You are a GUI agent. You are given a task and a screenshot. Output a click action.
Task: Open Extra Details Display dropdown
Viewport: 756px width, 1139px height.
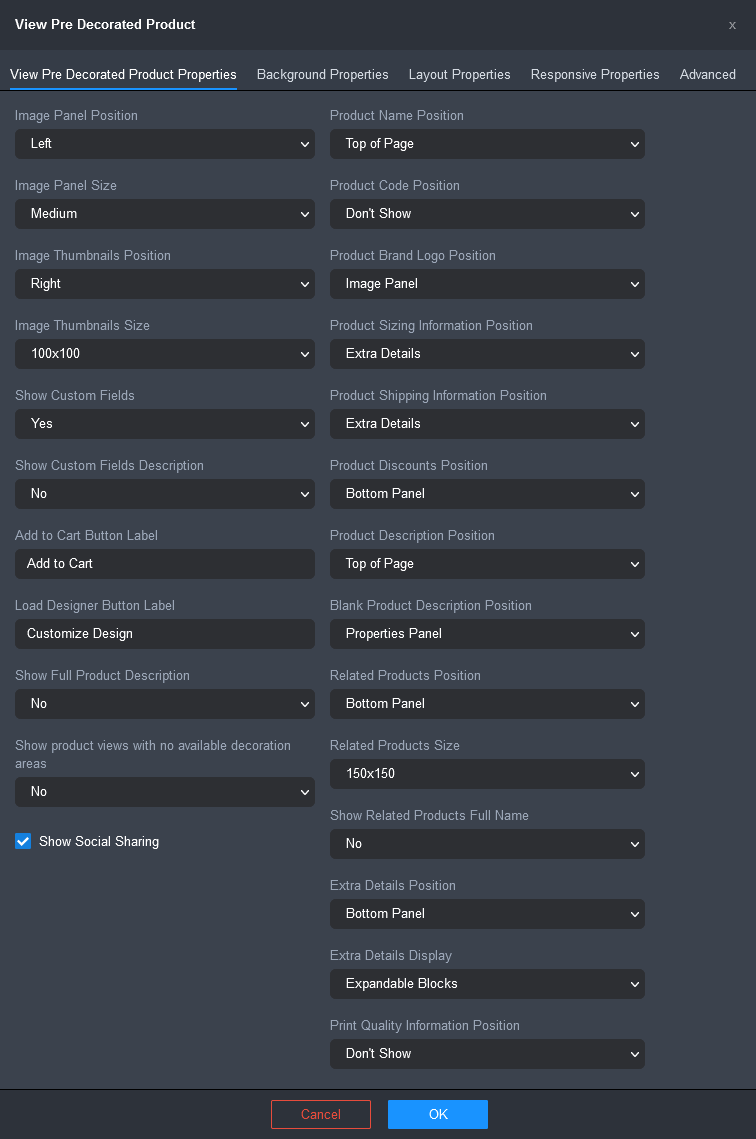pyautogui.click(x=487, y=984)
